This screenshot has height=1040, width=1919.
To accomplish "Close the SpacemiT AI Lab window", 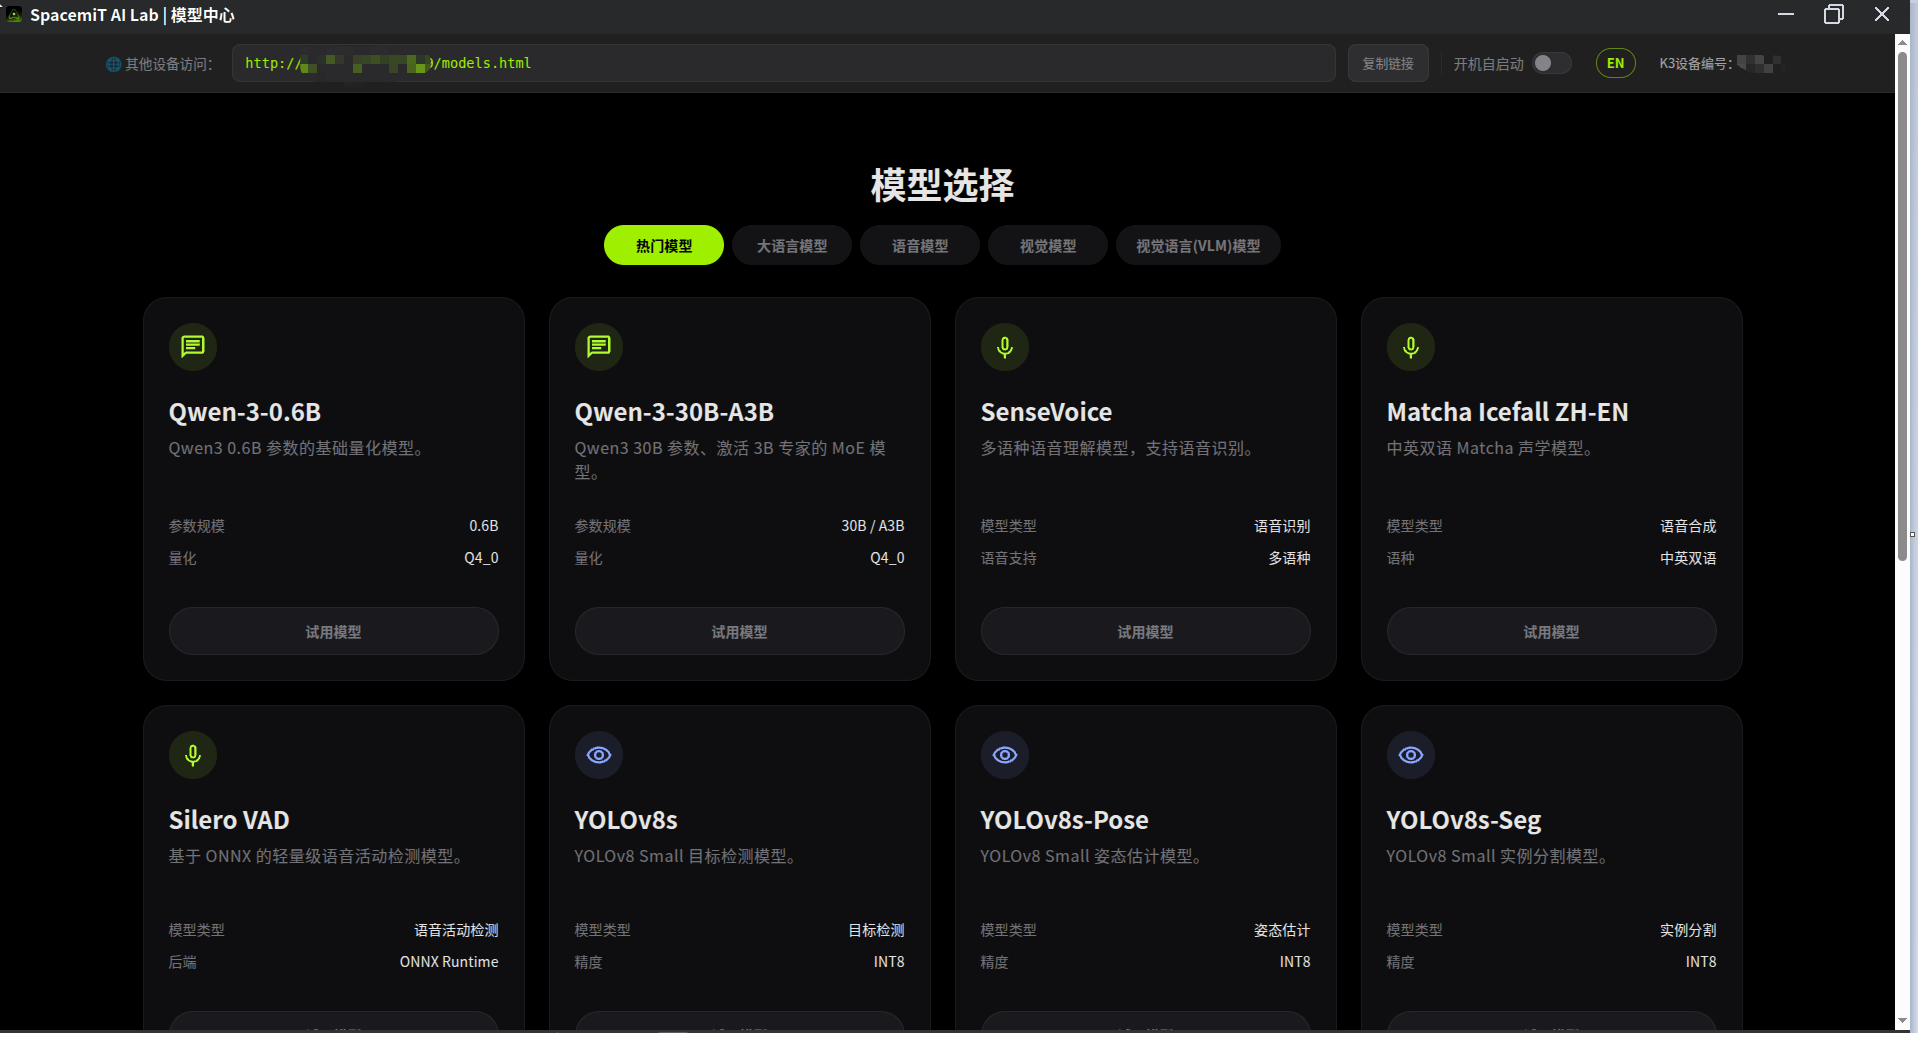I will pos(1882,15).
